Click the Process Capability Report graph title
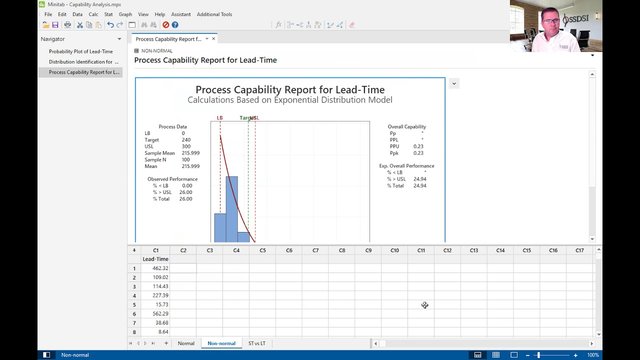Screen dimensions: 640x360 coord(290,89)
